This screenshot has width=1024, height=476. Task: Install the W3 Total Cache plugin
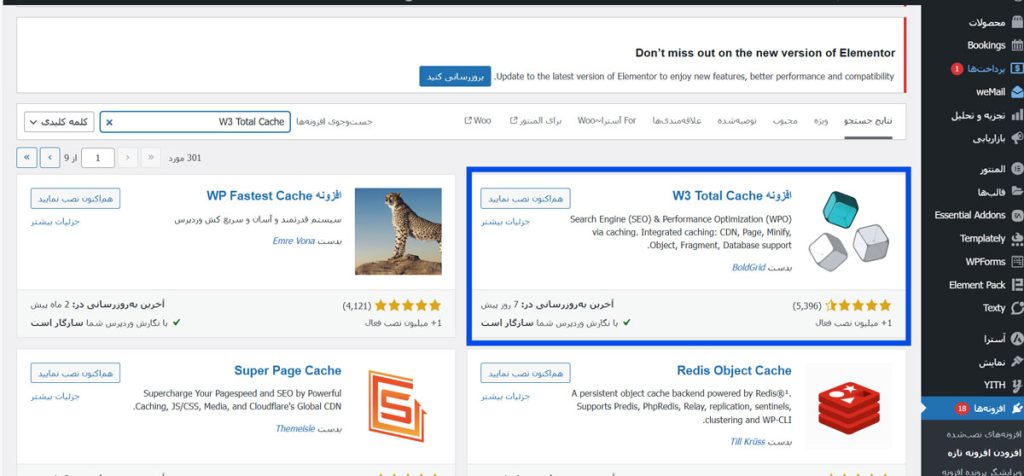pos(525,198)
